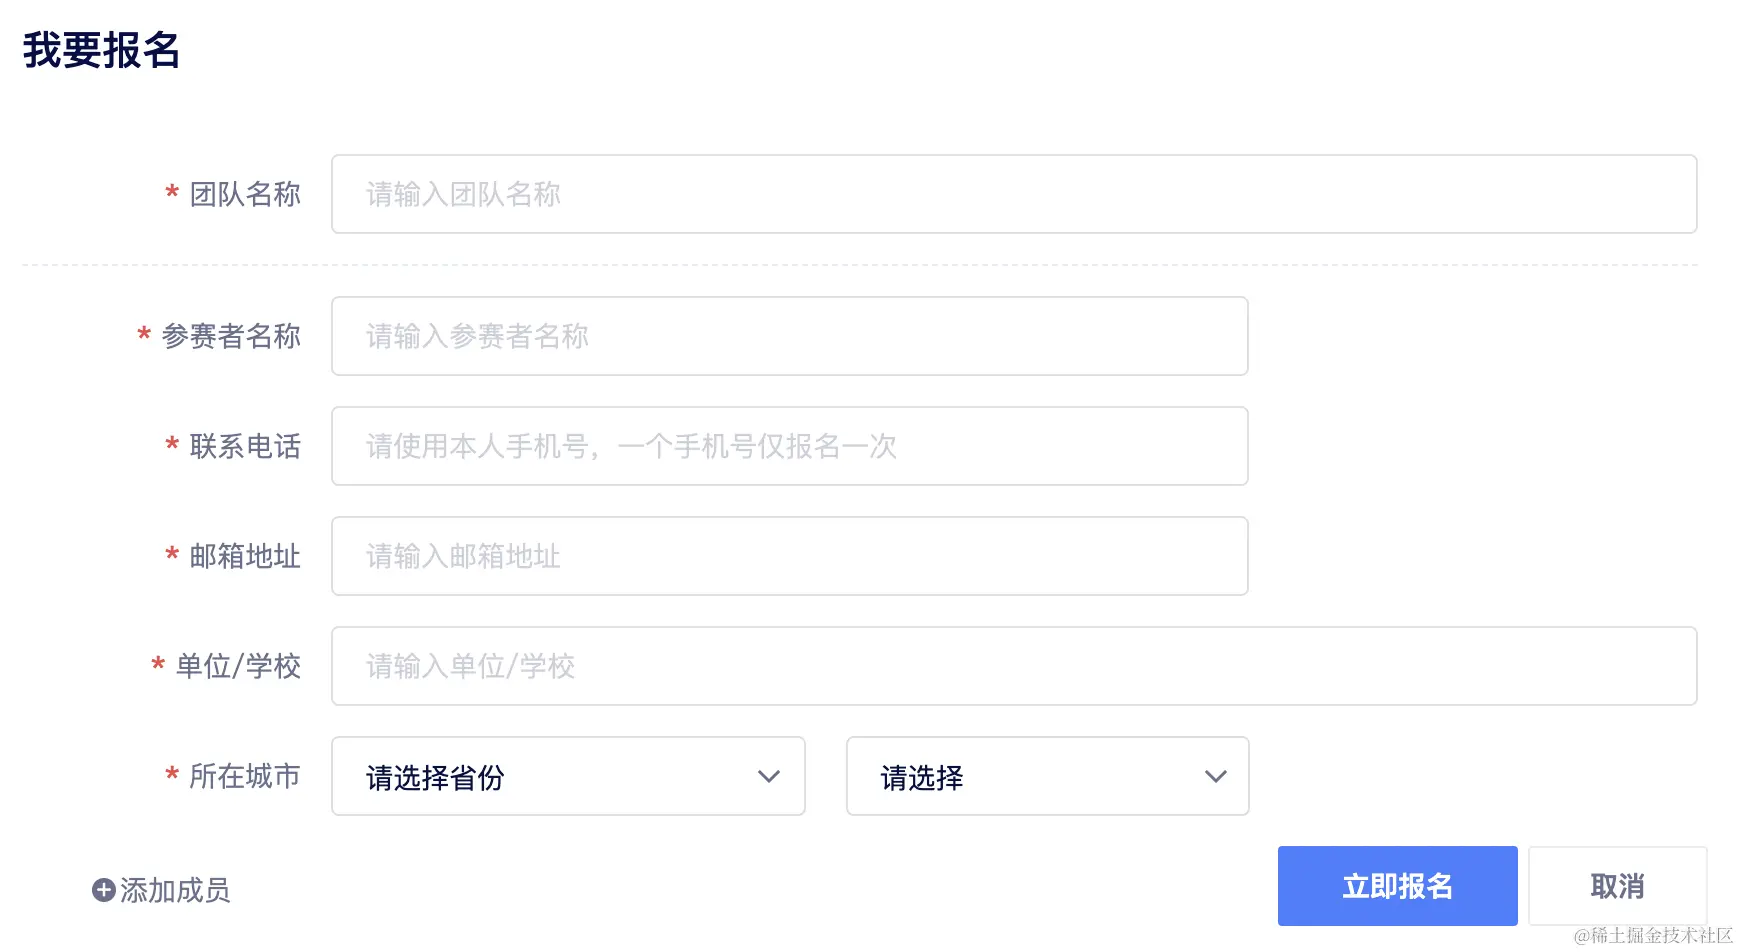
Task: Click into the 请输入参赛者名称 field
Action: [789, 336]
